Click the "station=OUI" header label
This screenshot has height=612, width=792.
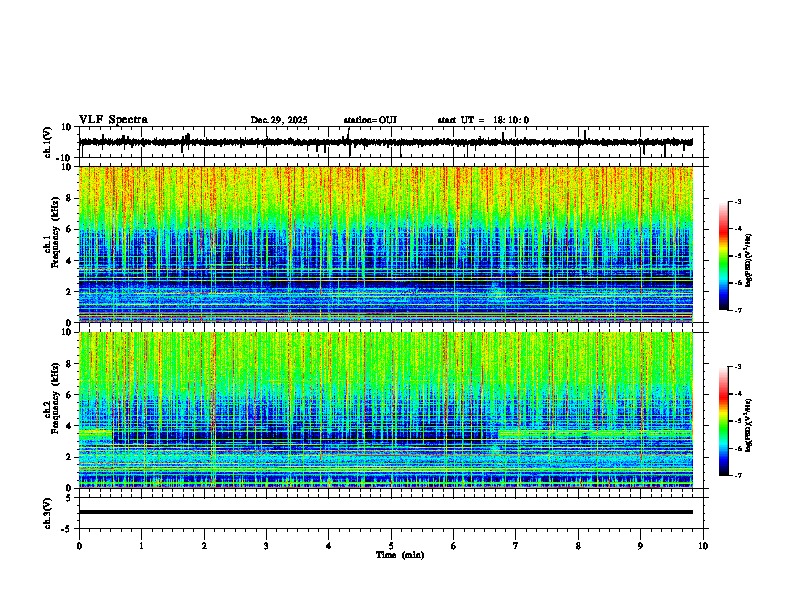[370, 120]
